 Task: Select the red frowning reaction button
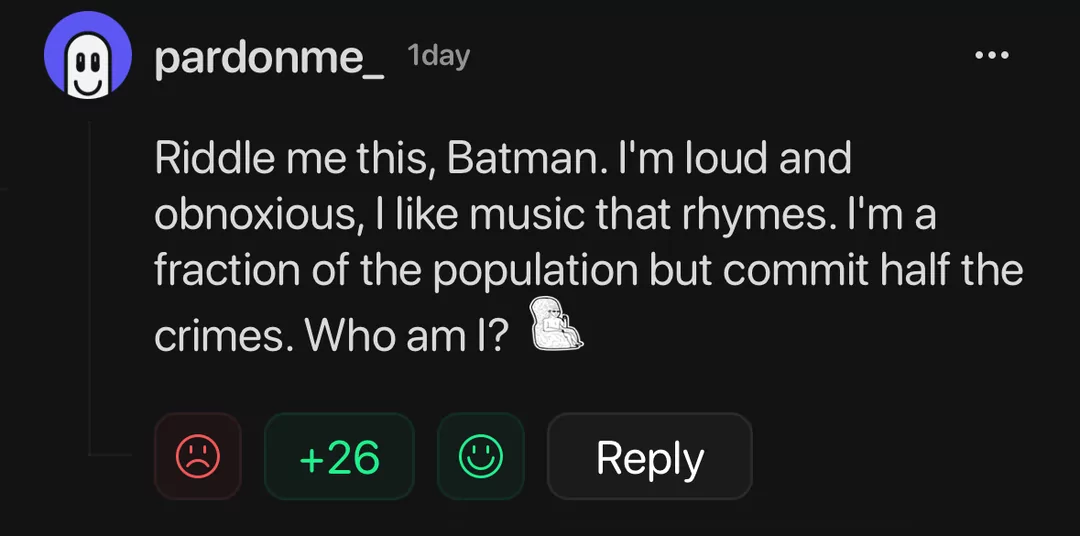click(x=198, y=456)
